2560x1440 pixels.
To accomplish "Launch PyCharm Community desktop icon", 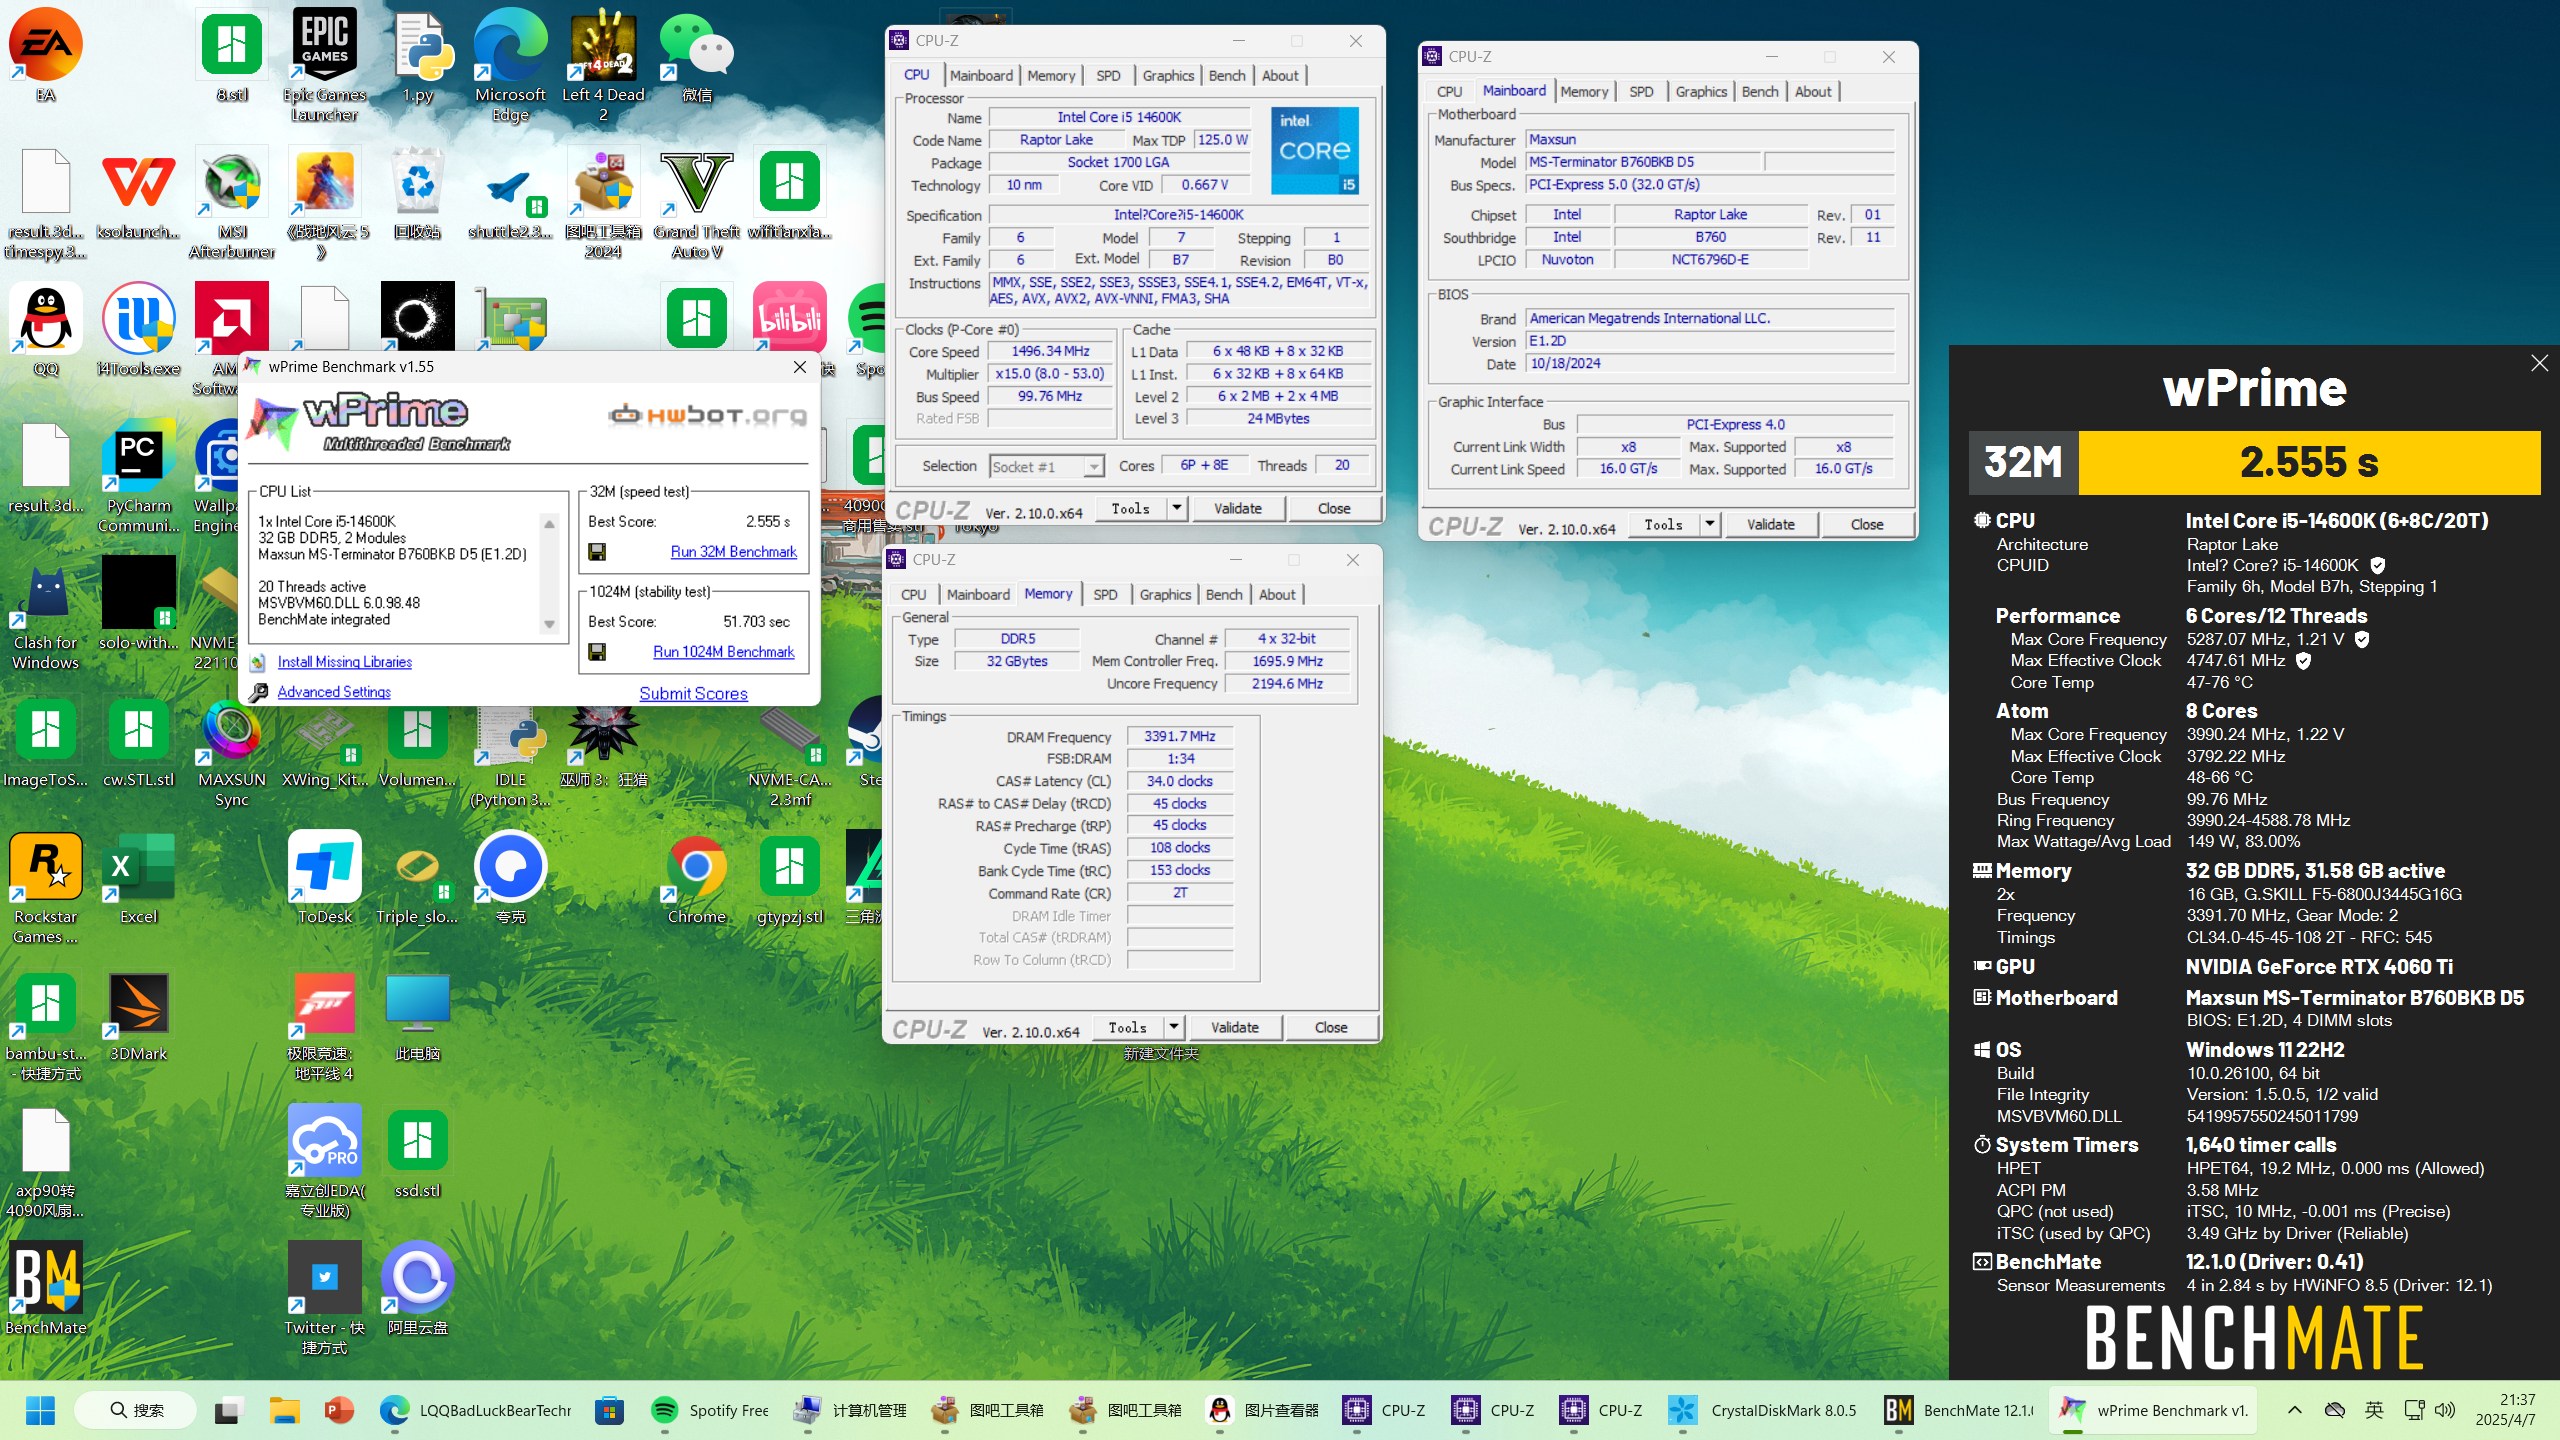I will (139, 478).
